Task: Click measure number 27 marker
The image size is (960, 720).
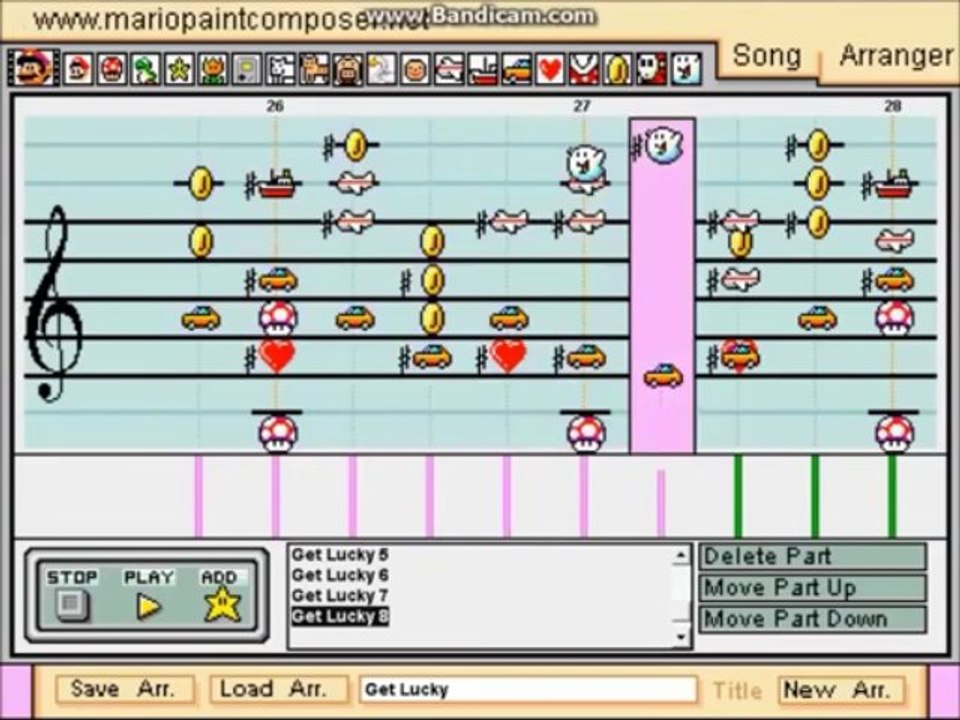Action: pyautogui.click(x=582, y=106)
